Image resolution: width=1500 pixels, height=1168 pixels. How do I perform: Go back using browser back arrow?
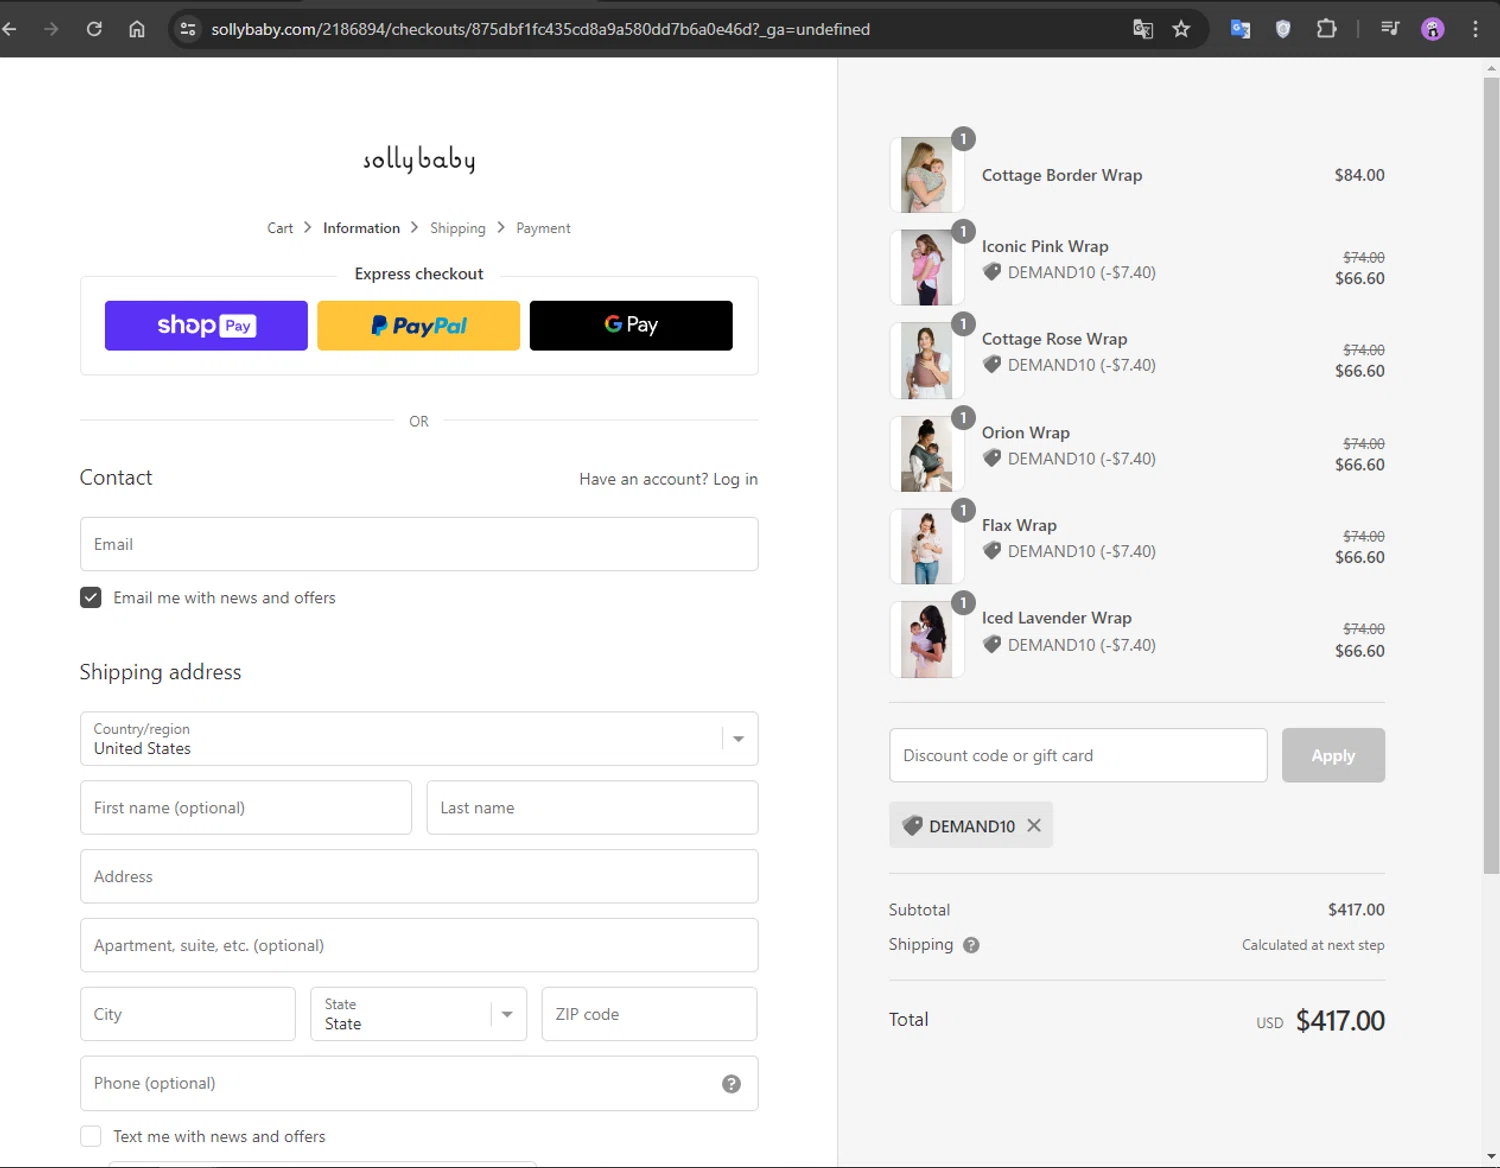tap(9, 29)
